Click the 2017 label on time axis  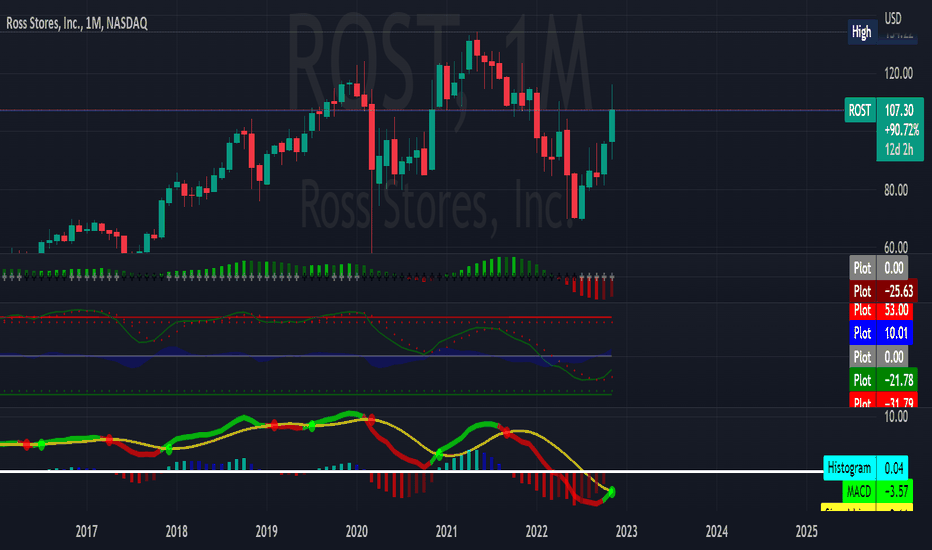coord(87,531)
